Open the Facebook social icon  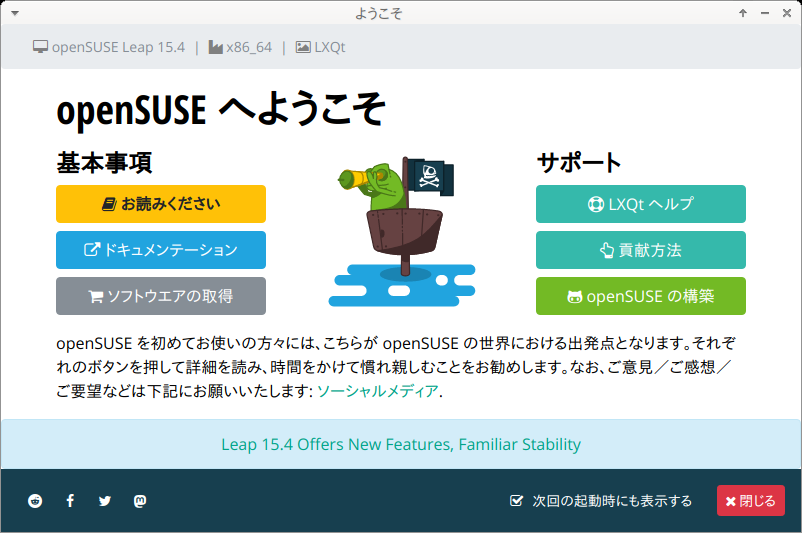[70, 501]
